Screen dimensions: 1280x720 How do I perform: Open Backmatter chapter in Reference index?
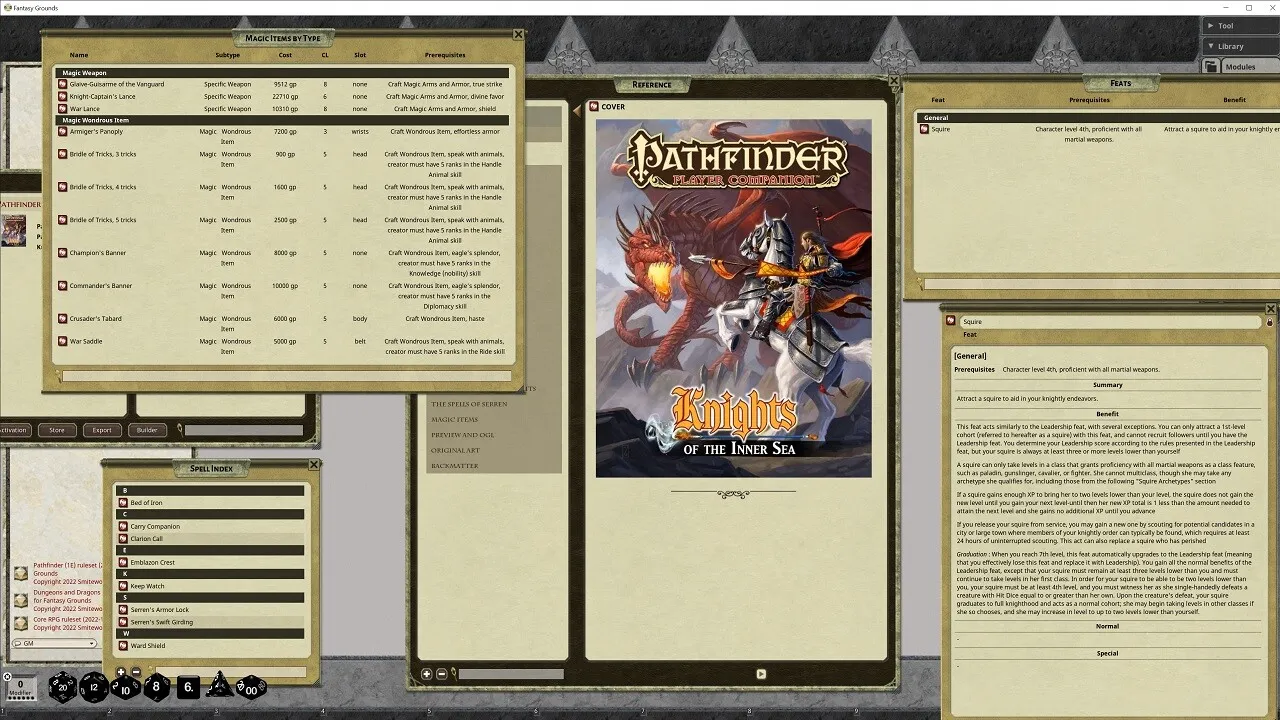(x=454, y=465)
